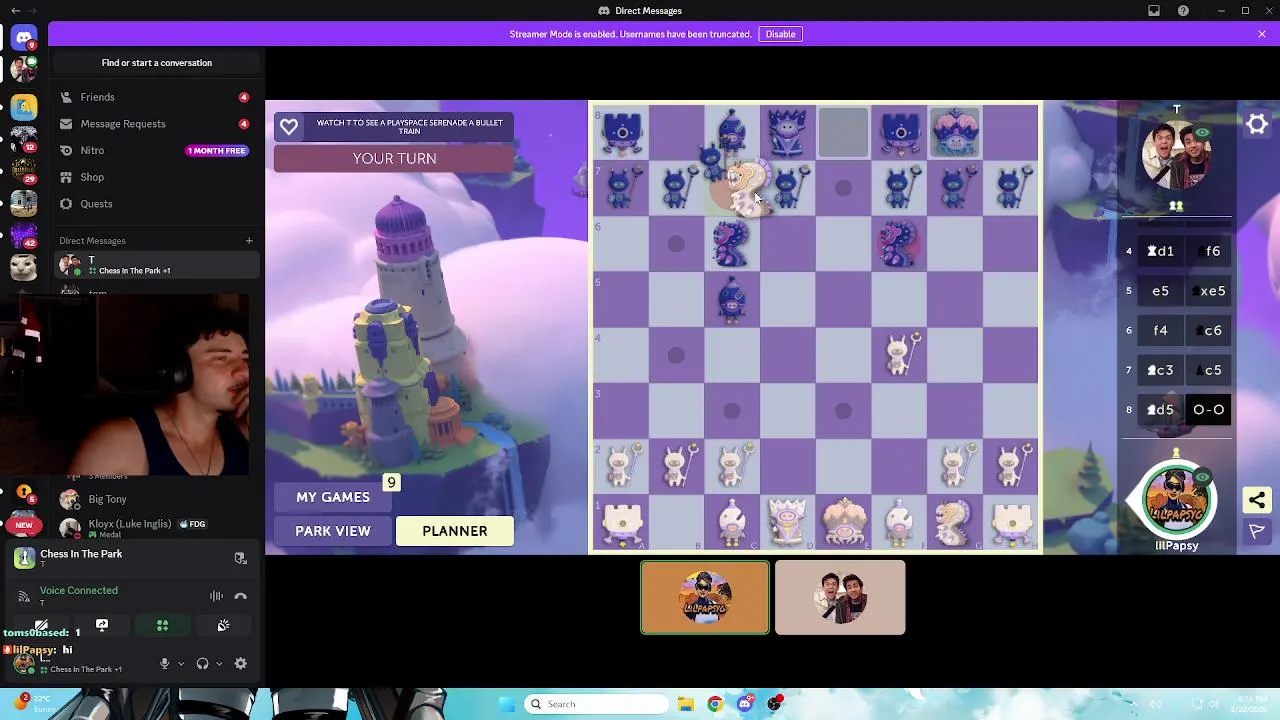Click the pop-out activity icon next to Chess In The Park
The image size is (1280, 720).
(x=240, y=558)
